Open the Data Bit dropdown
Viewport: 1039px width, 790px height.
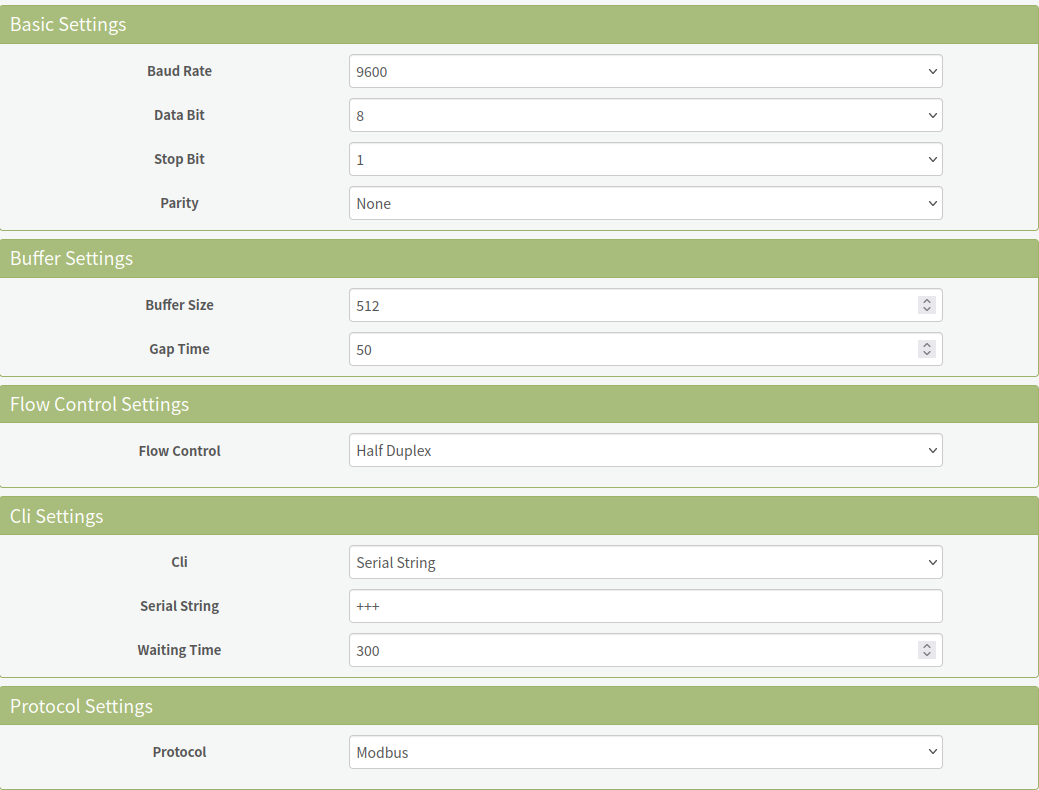coord(645,115)
